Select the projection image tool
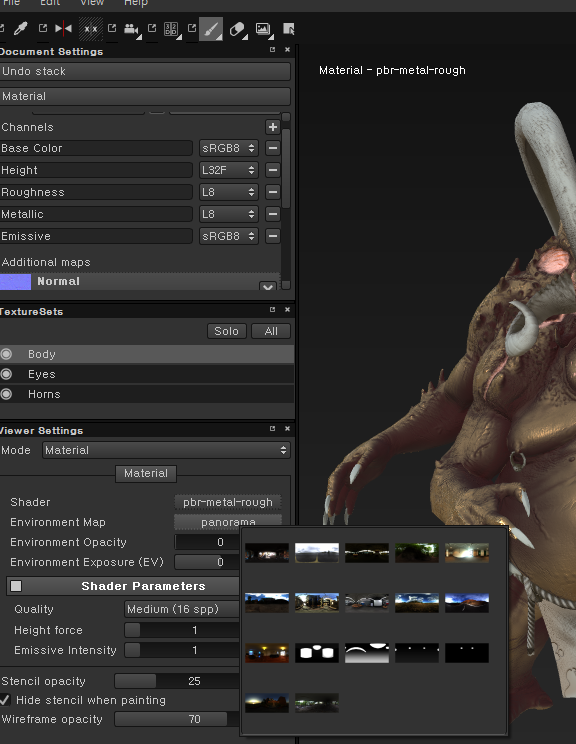Screen dimensions: 576x744 click(x=263, y=29)
